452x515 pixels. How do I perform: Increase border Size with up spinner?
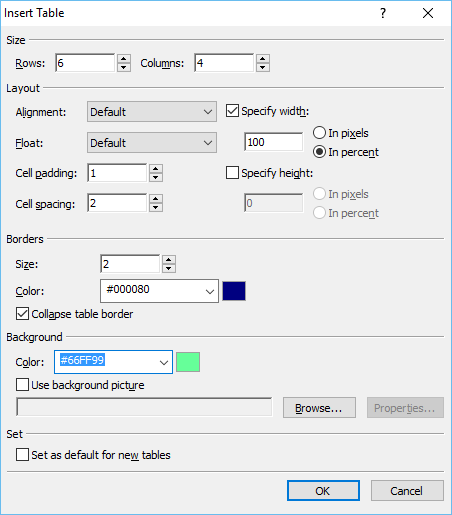169,260
